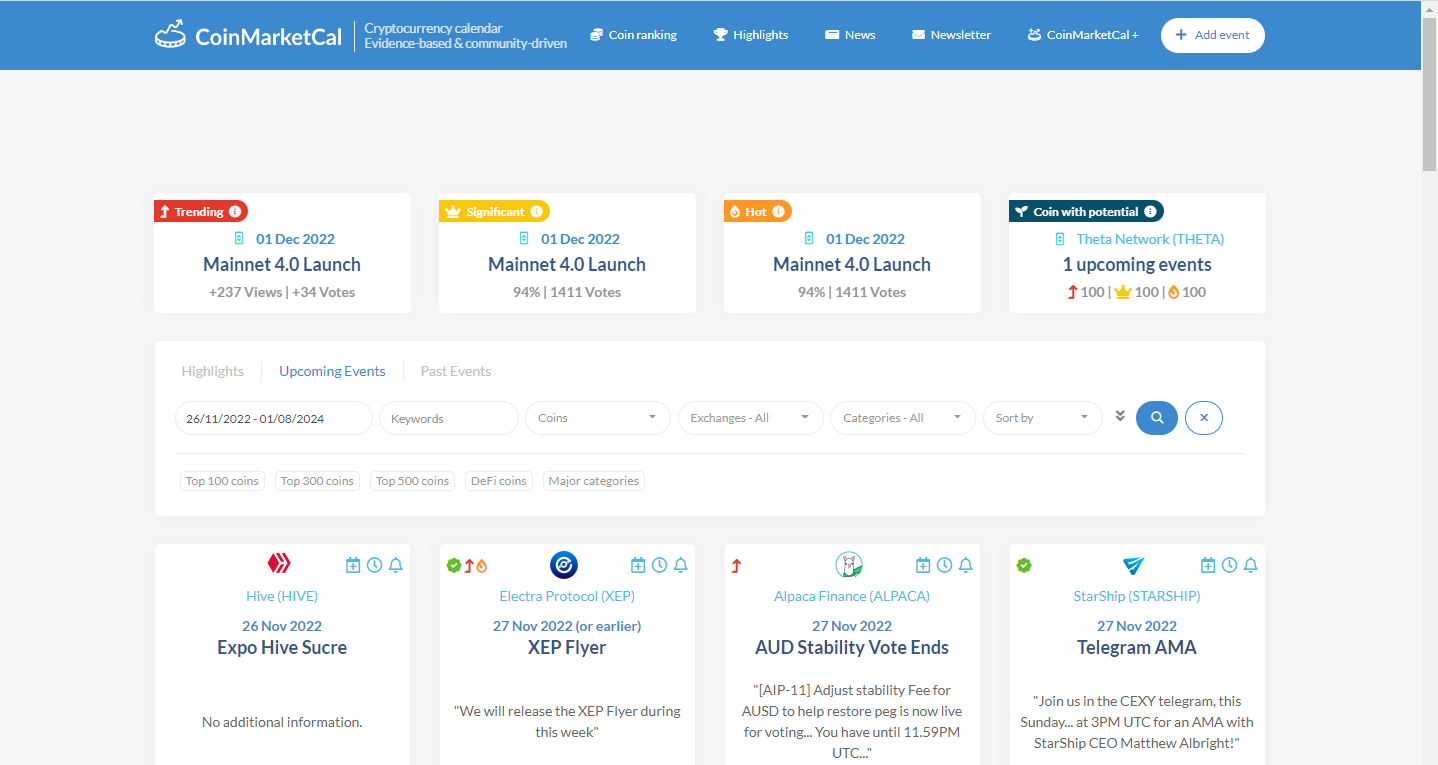Set bell alert on XEP Flyer card
This screenshot has height=765, width=1438.
tap(681, 566)
